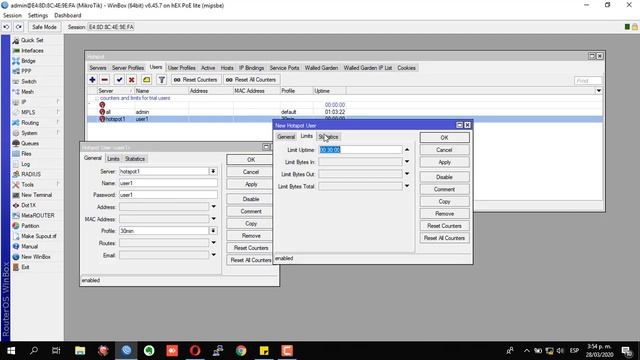Add a new hotspot user with the plus icon
This screenshot has height=360, width=640.
92,80
